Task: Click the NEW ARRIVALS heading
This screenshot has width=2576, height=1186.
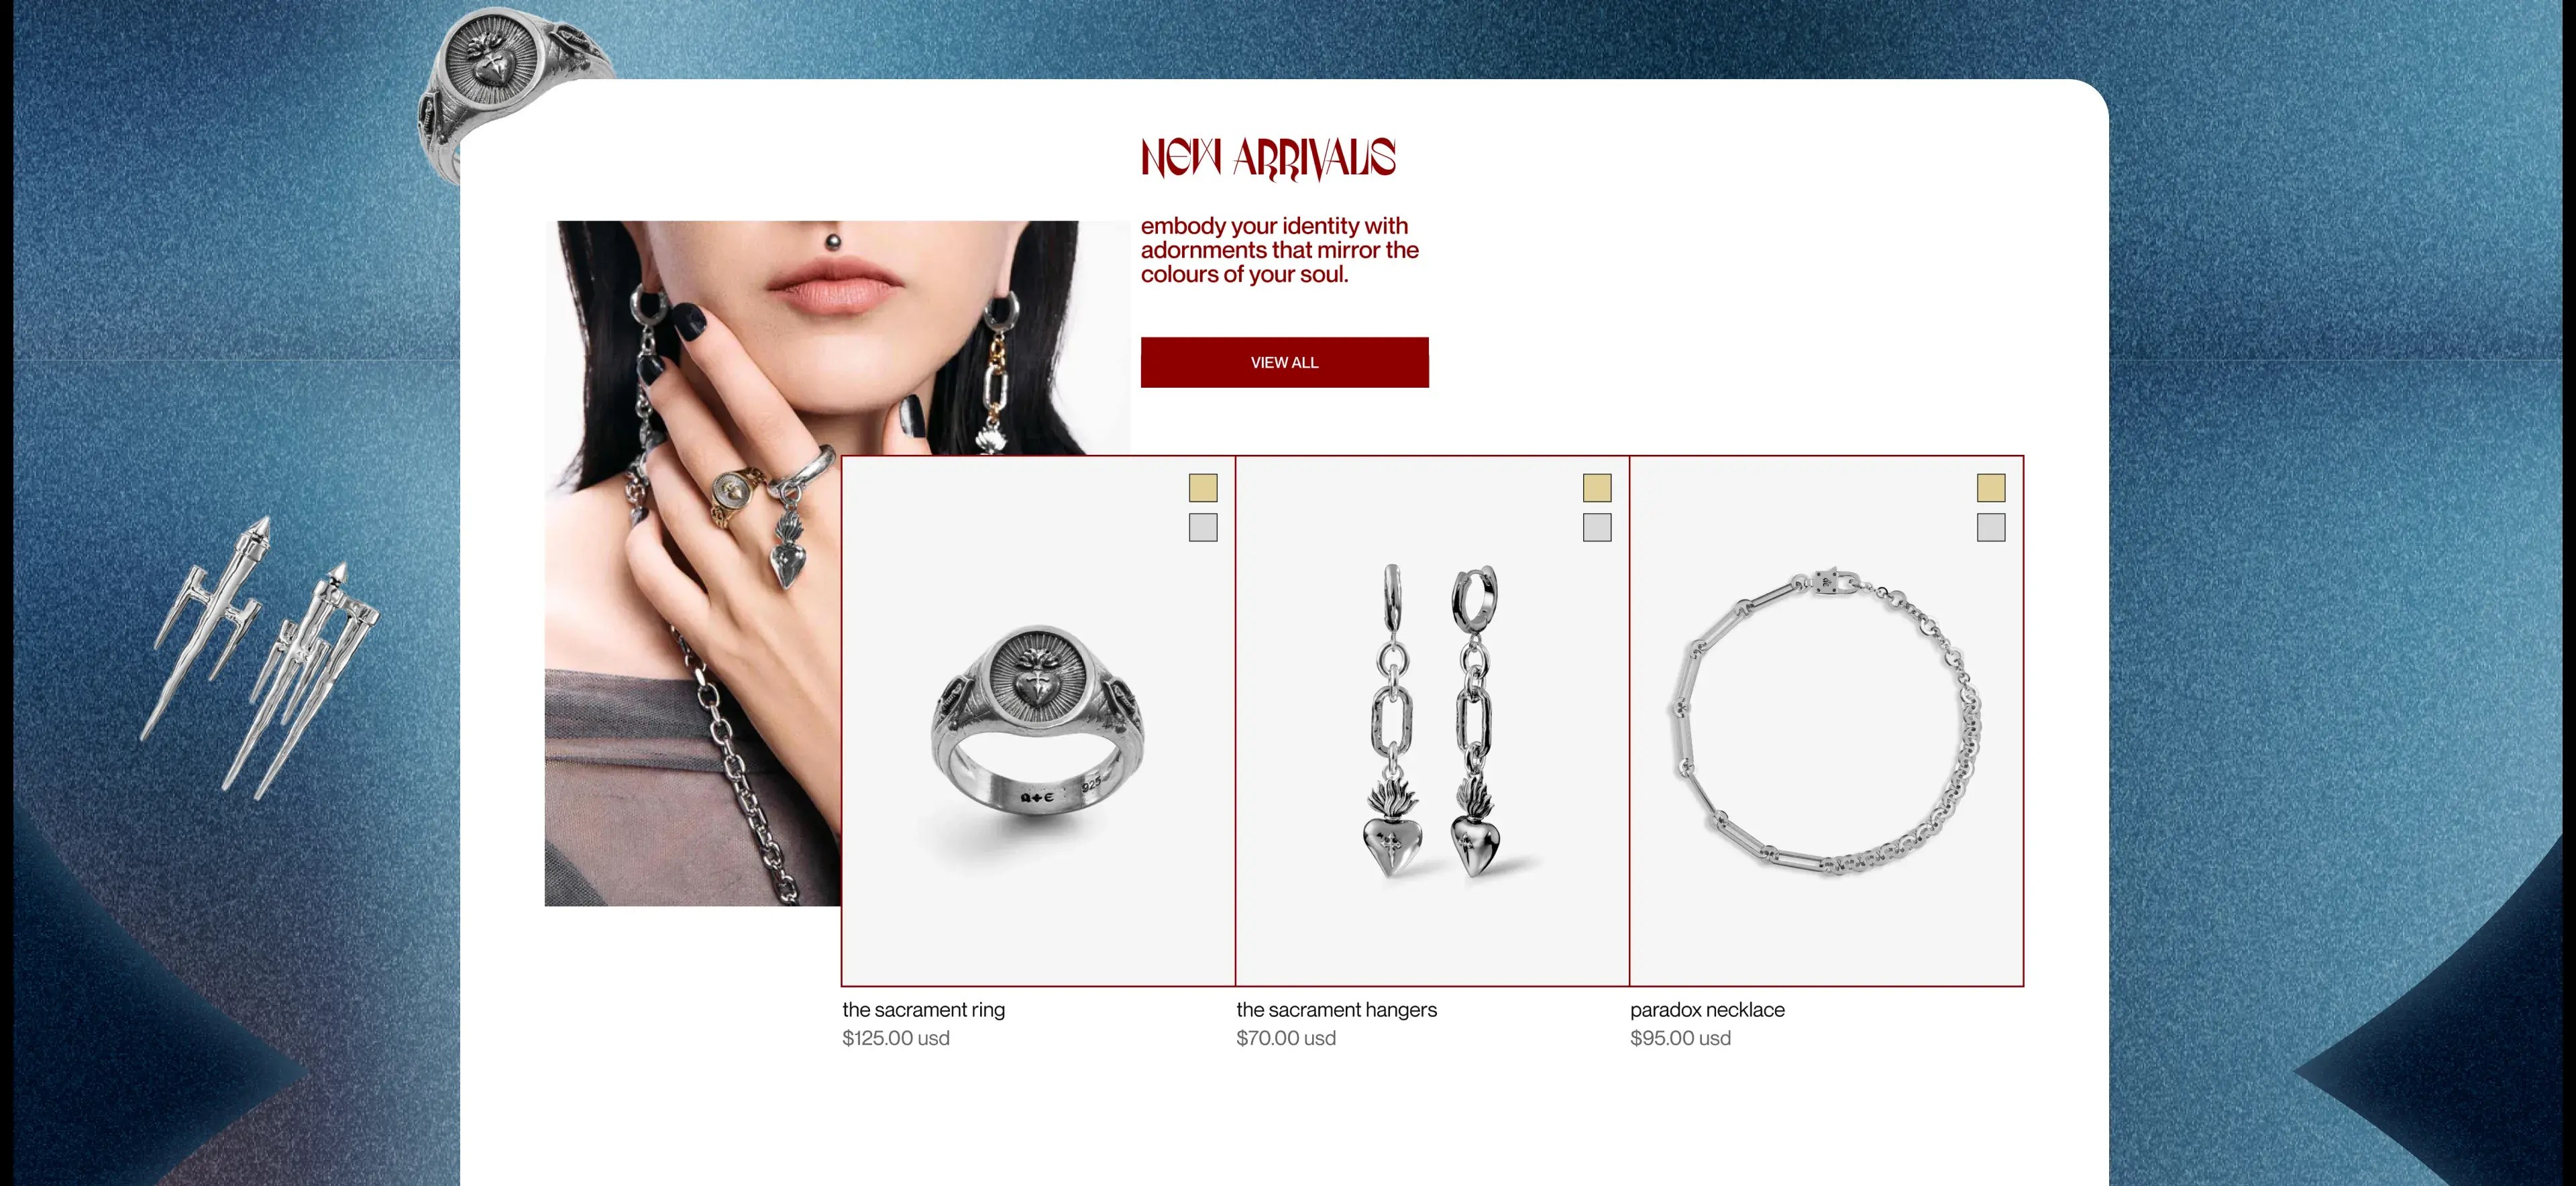Action: [1268, 158]
